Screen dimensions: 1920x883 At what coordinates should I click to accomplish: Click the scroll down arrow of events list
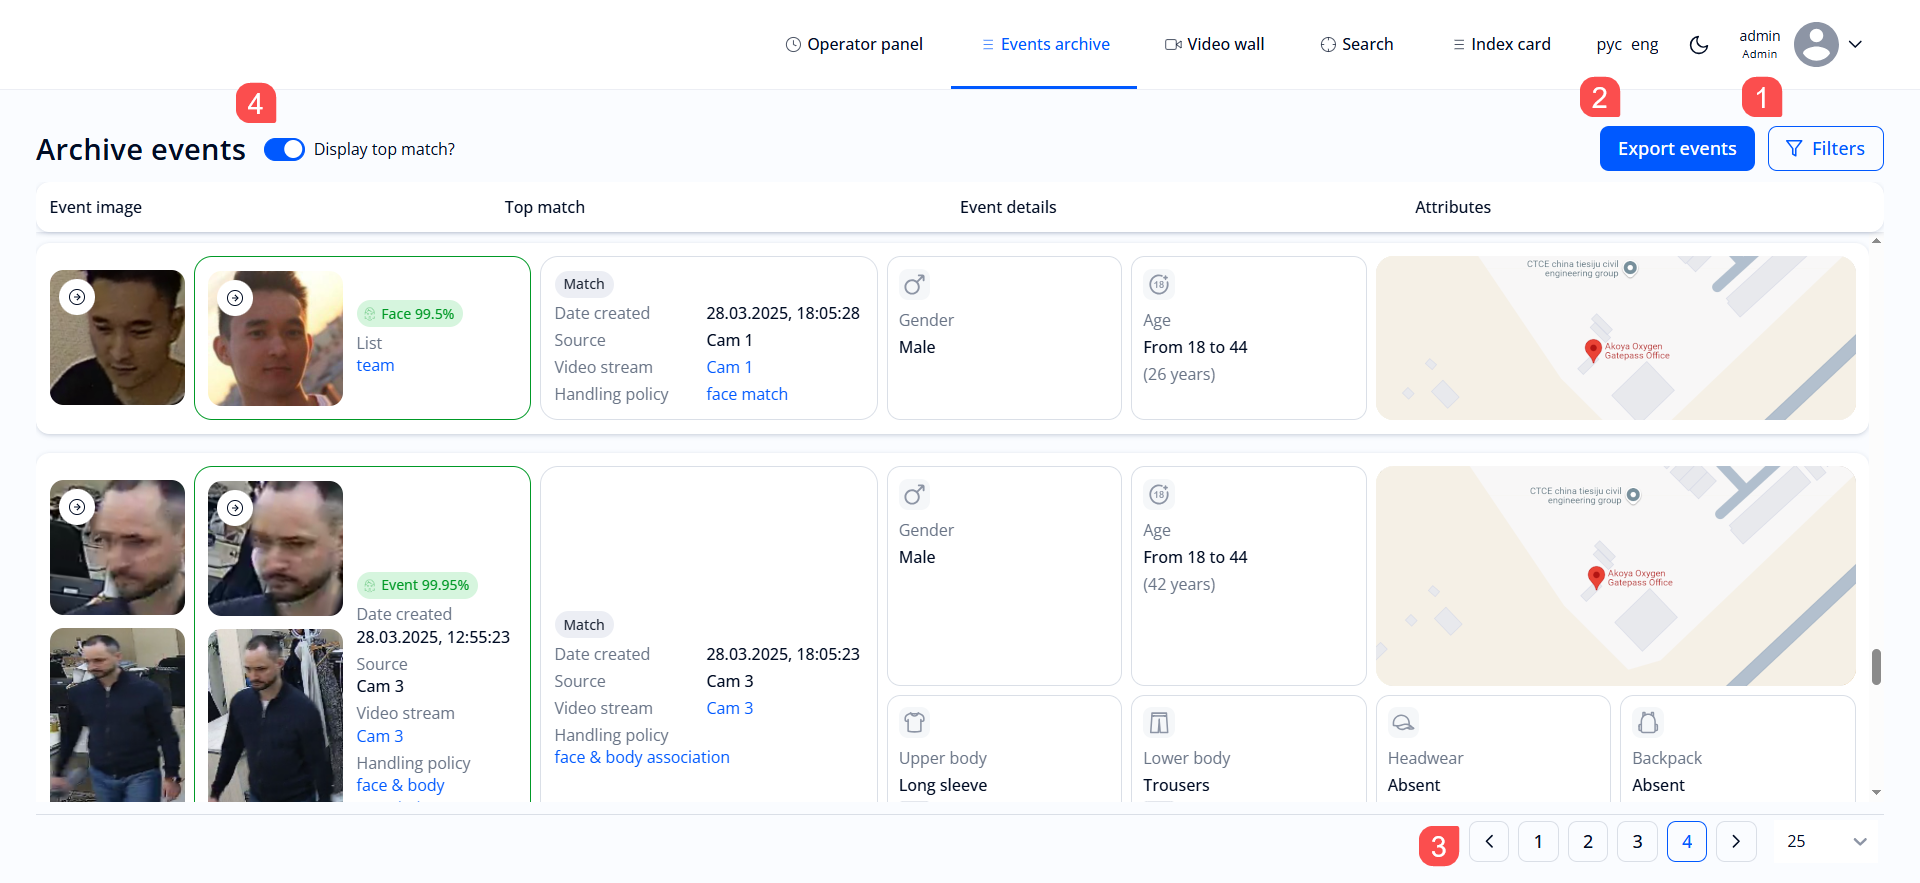click(1877, 792)
